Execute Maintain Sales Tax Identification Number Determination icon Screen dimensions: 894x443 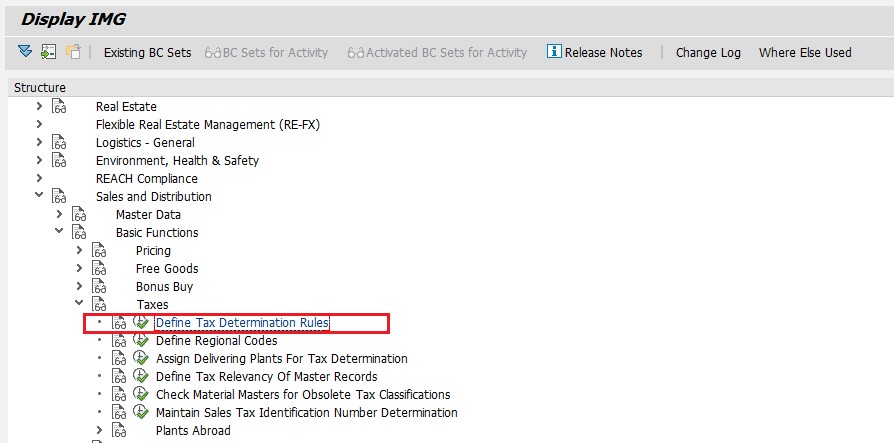pyautogui.click(x=141, y=413)
